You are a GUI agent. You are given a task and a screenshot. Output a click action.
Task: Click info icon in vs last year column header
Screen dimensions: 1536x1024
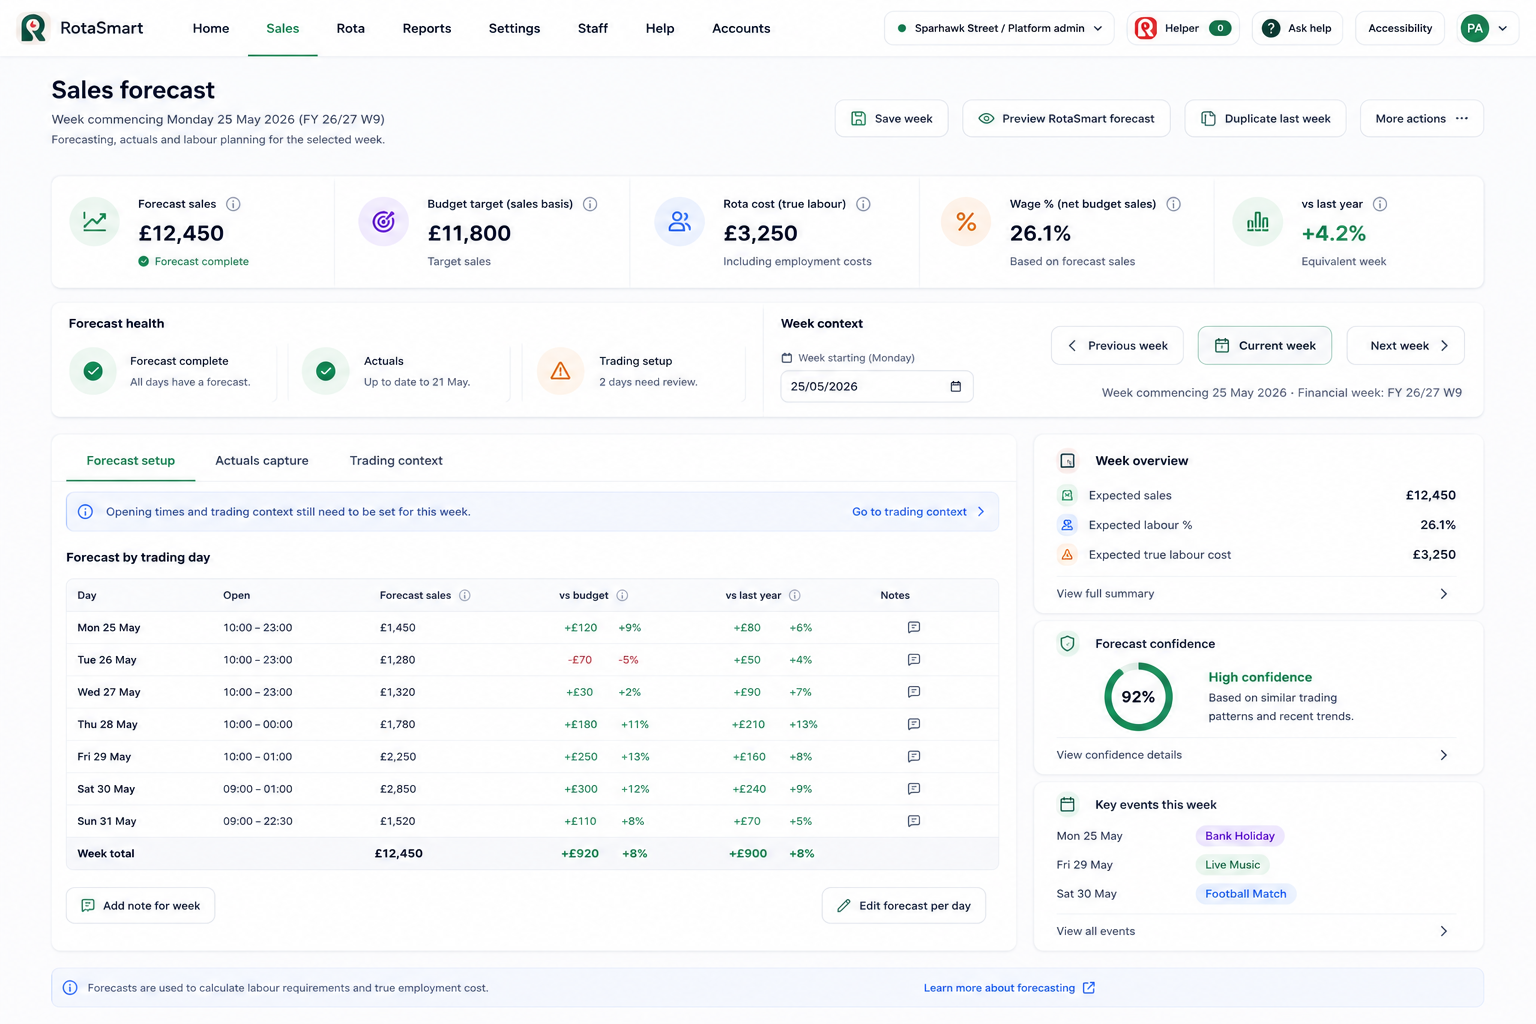coord(795,595)
